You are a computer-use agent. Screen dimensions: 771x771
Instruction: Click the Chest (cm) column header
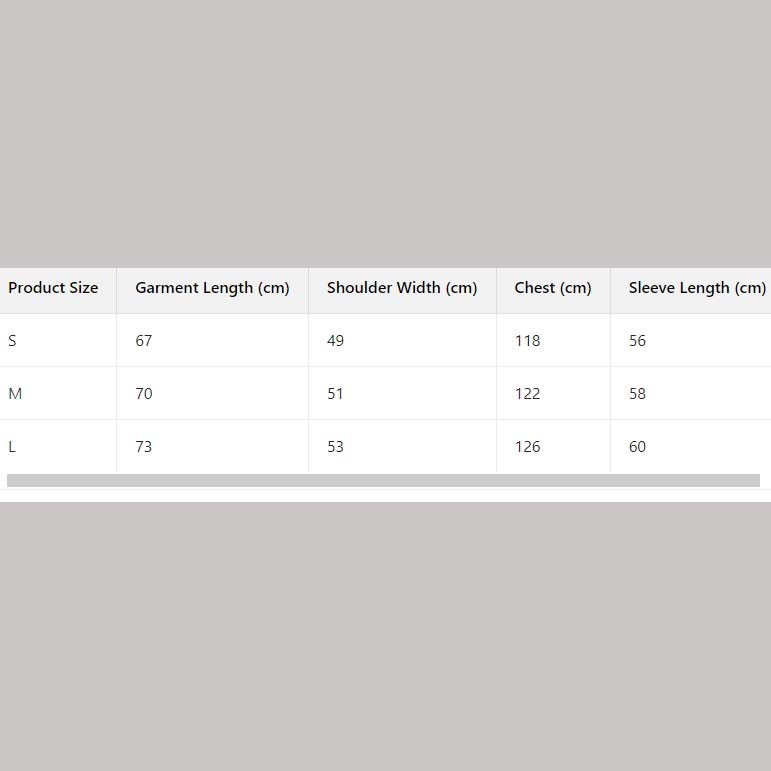coord(553,288)
